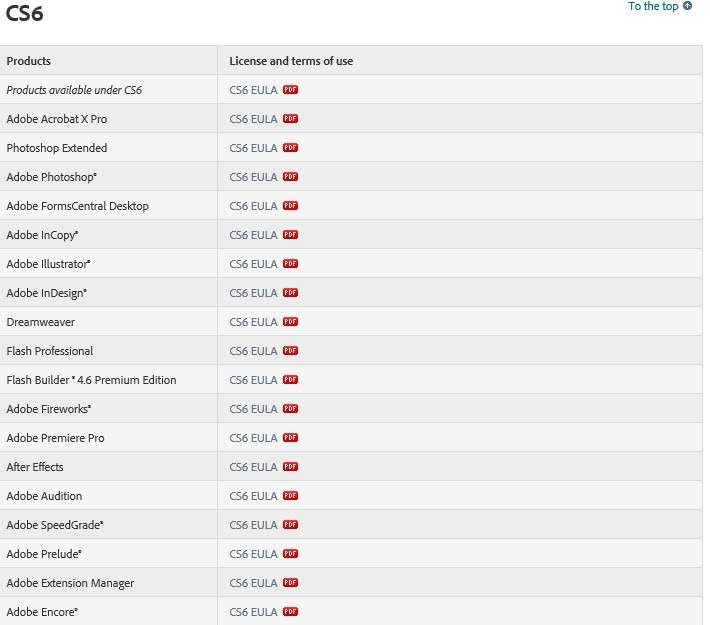710x625 pixels.
Task: Click the Photoshop Extended product name
Action: (x=57, y=148)
